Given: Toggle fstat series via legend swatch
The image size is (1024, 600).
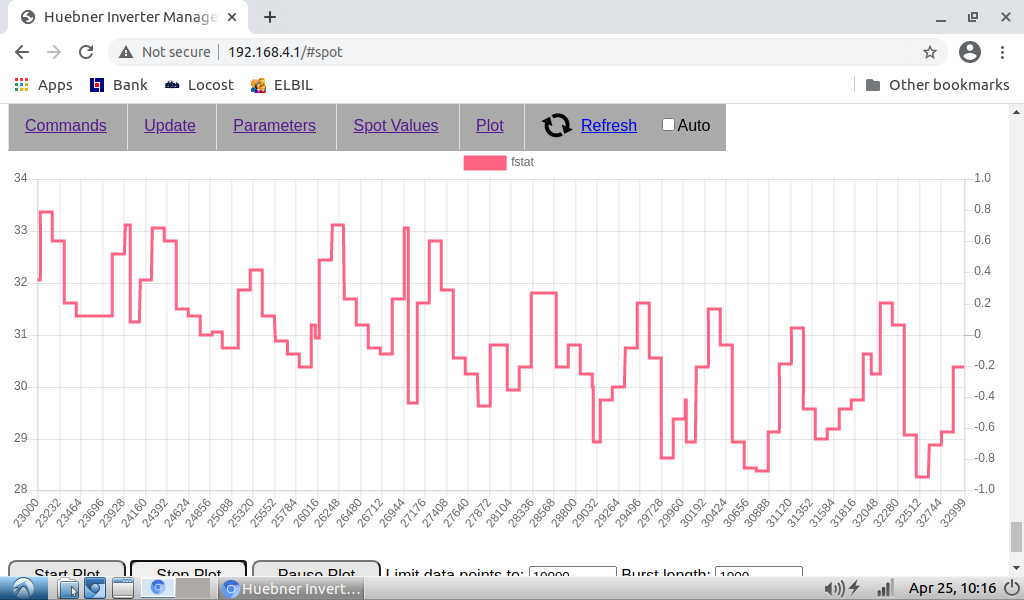Looking at the screenshot, I should [485, 162].
